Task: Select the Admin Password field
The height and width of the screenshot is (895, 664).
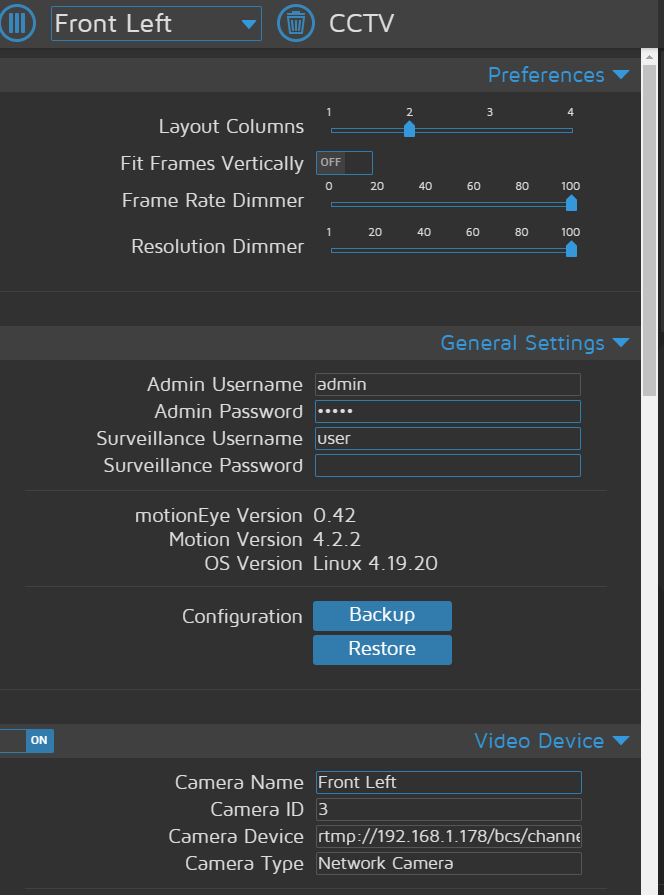Action: click(x=447, y=411)
